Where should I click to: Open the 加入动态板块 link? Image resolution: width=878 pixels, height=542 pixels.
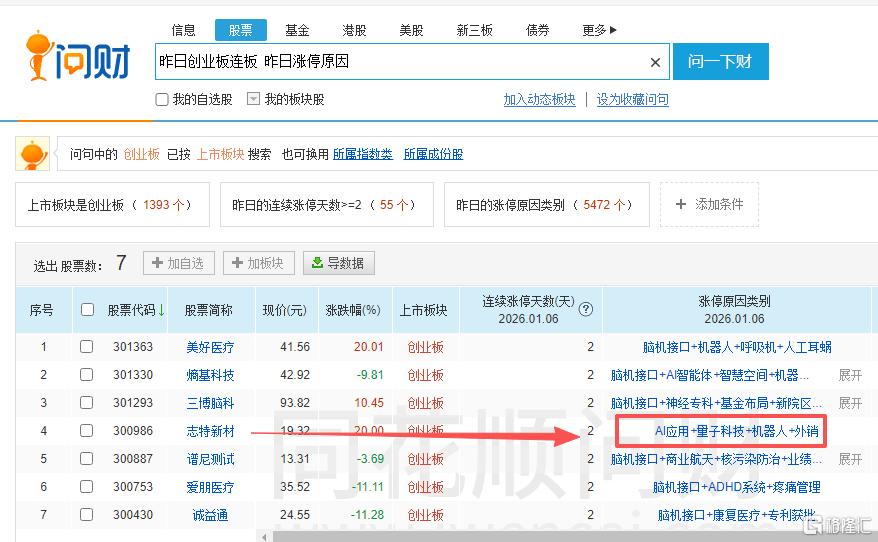[539, 100]
